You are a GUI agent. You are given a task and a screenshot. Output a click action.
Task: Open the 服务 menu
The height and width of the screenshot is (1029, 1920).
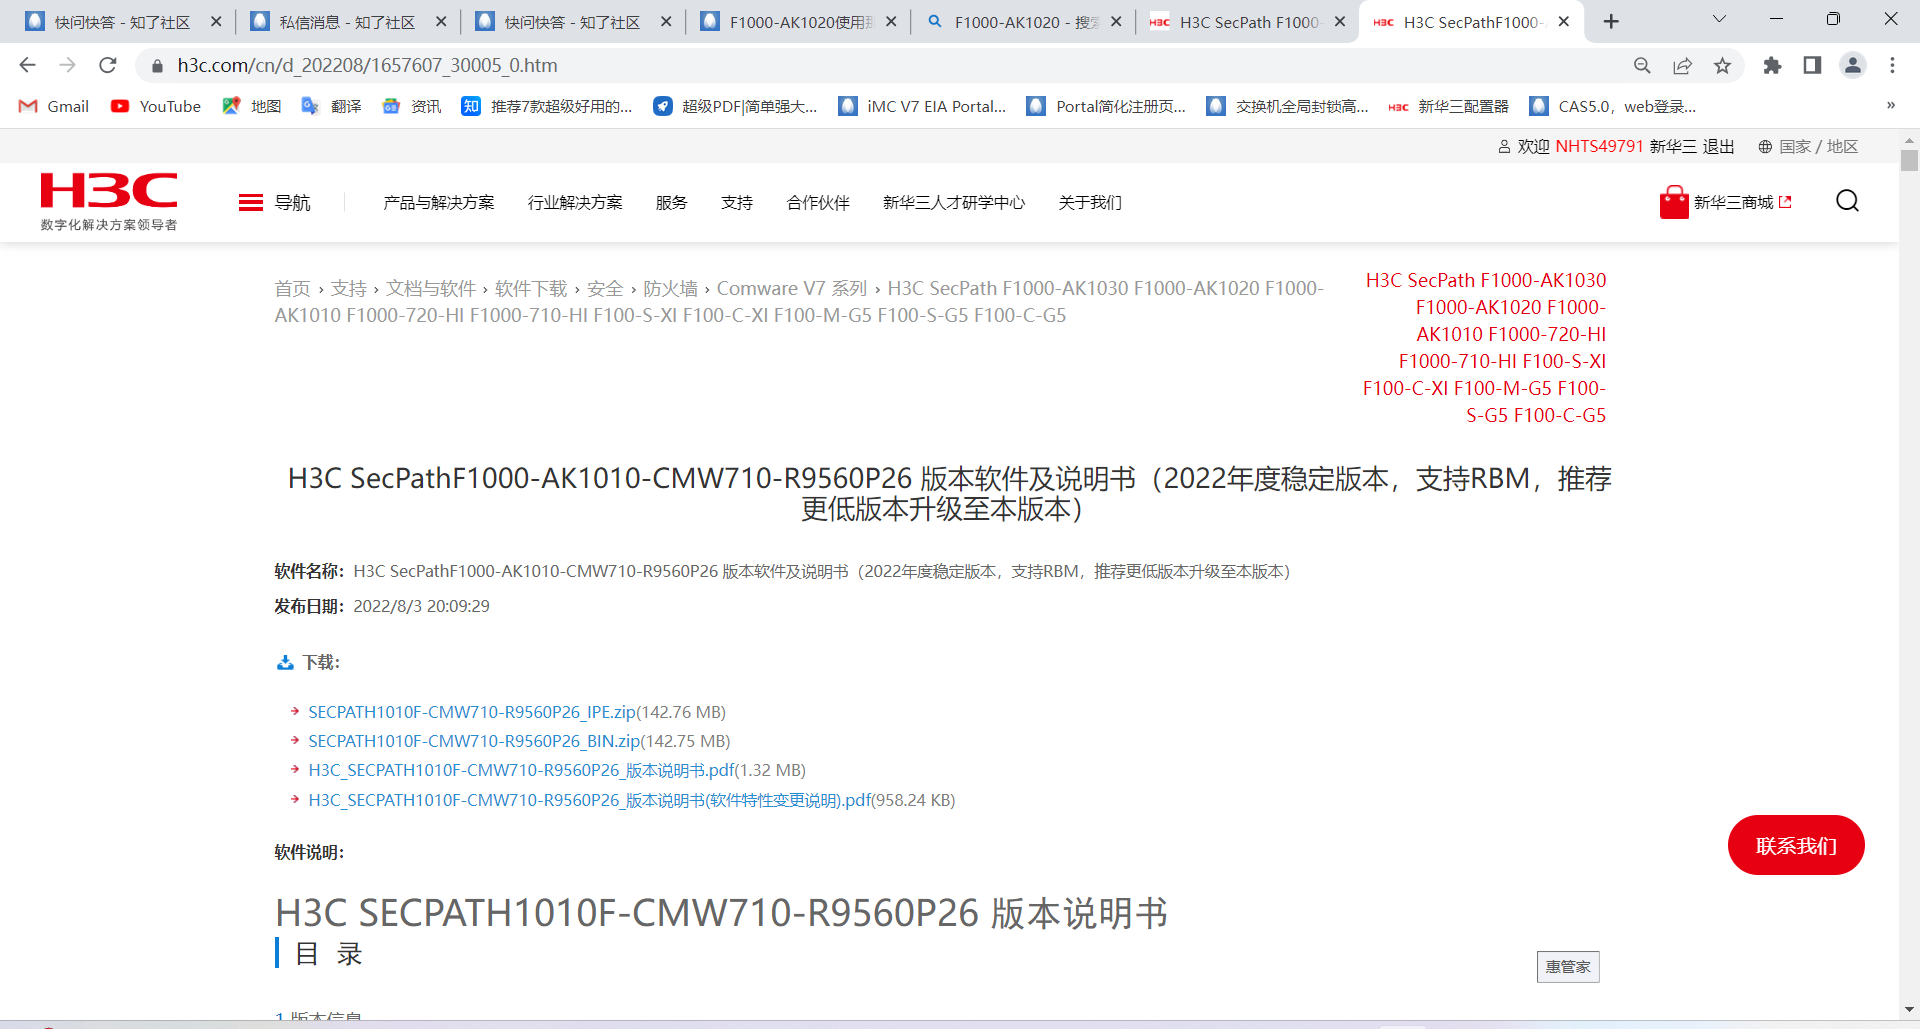point(672,203)
